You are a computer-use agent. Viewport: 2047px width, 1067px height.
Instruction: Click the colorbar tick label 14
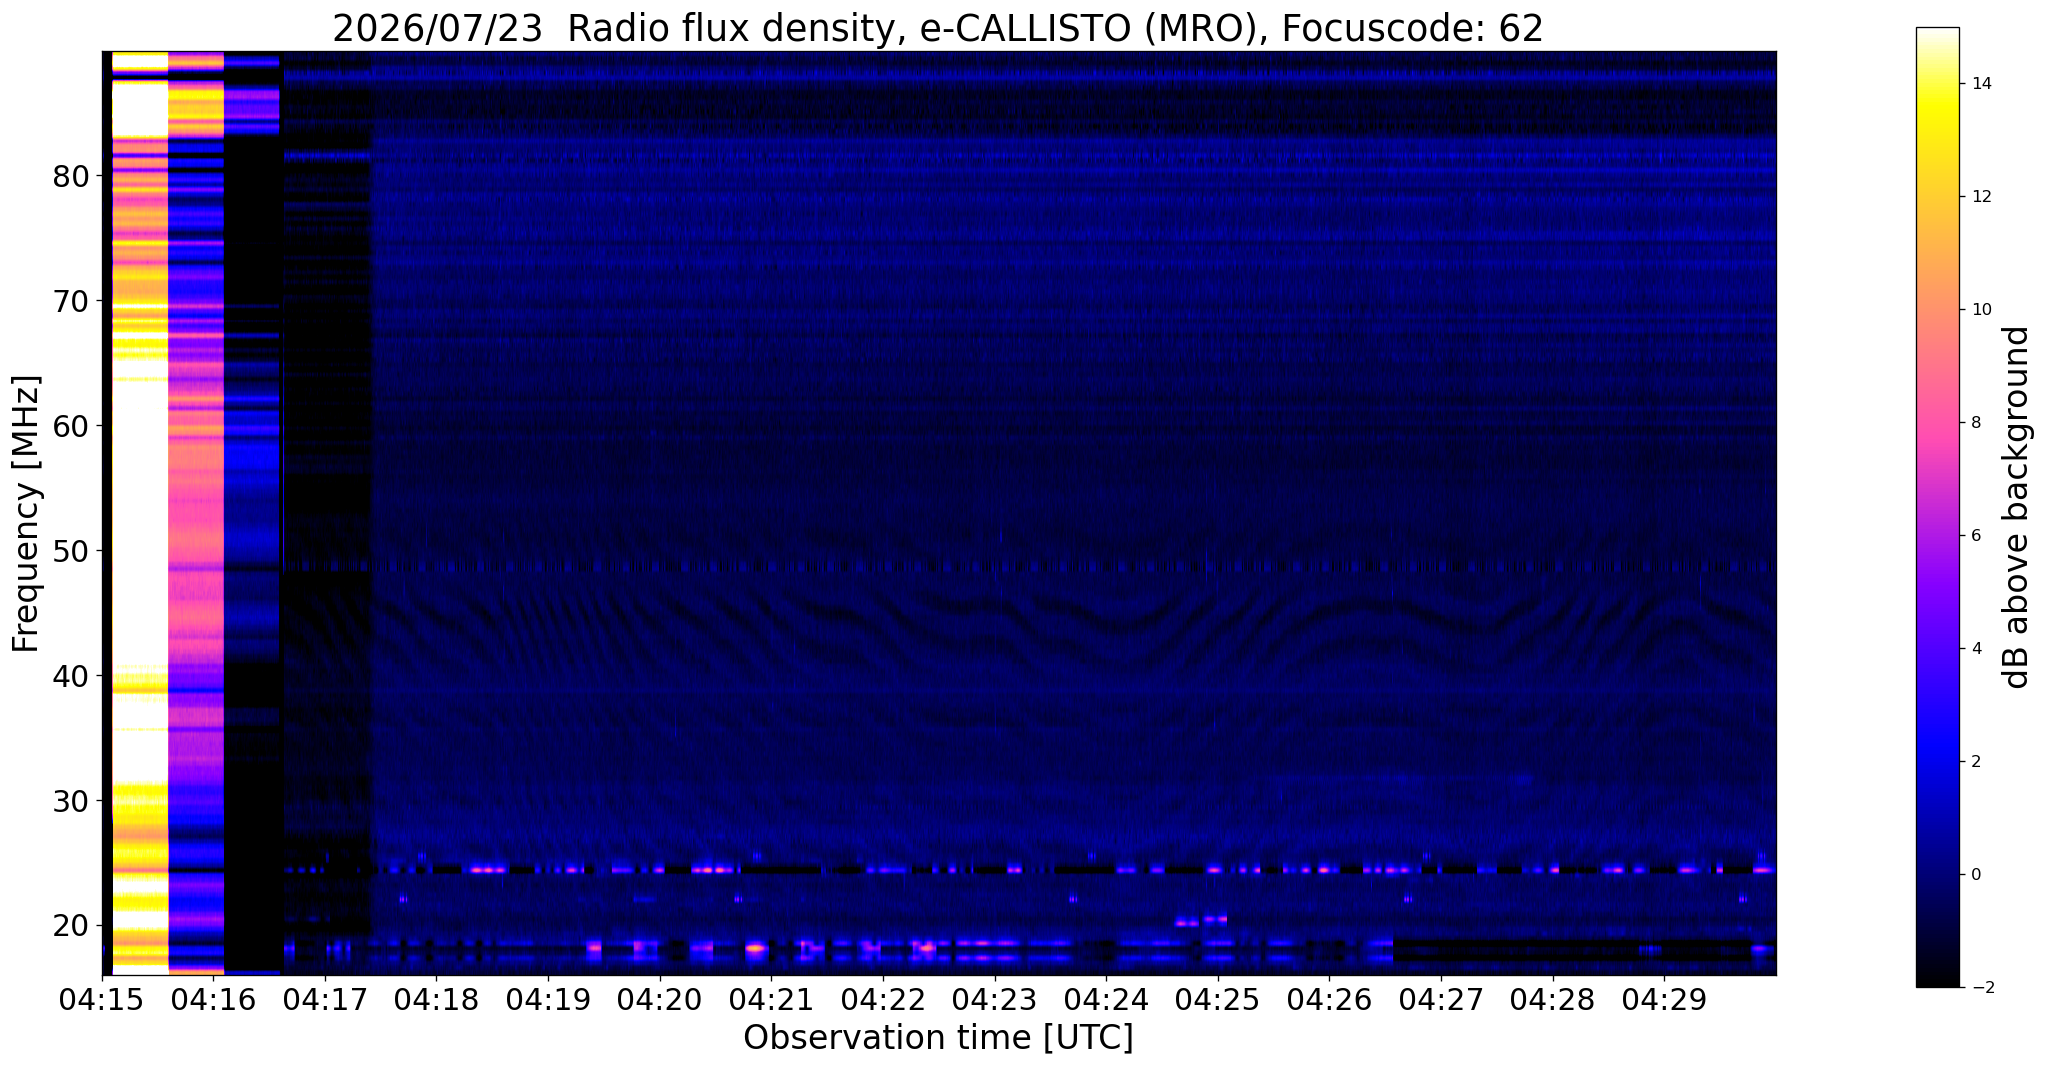[1980, 84]
